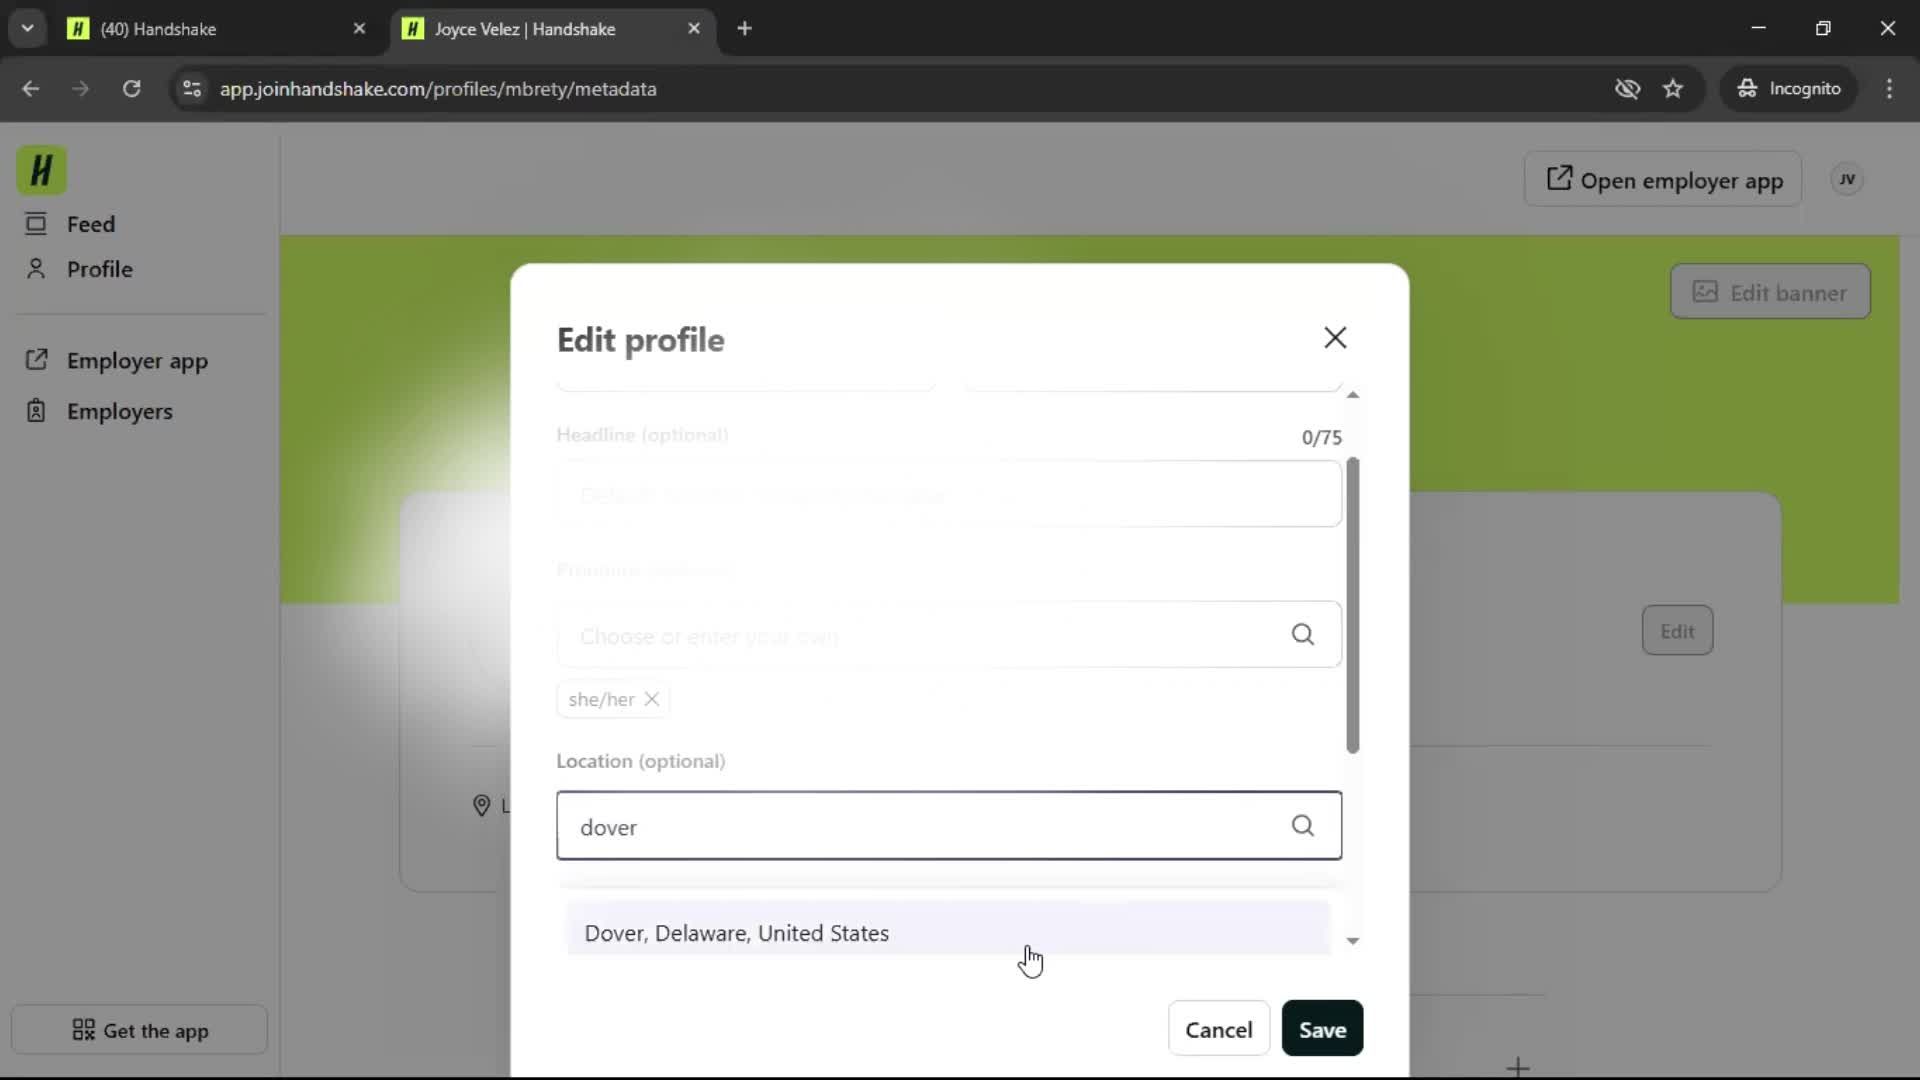Click the Edit button on the profile card
This screenshot has width=1920, height=1080.
pyautogui.click(x=1677, y=631)
